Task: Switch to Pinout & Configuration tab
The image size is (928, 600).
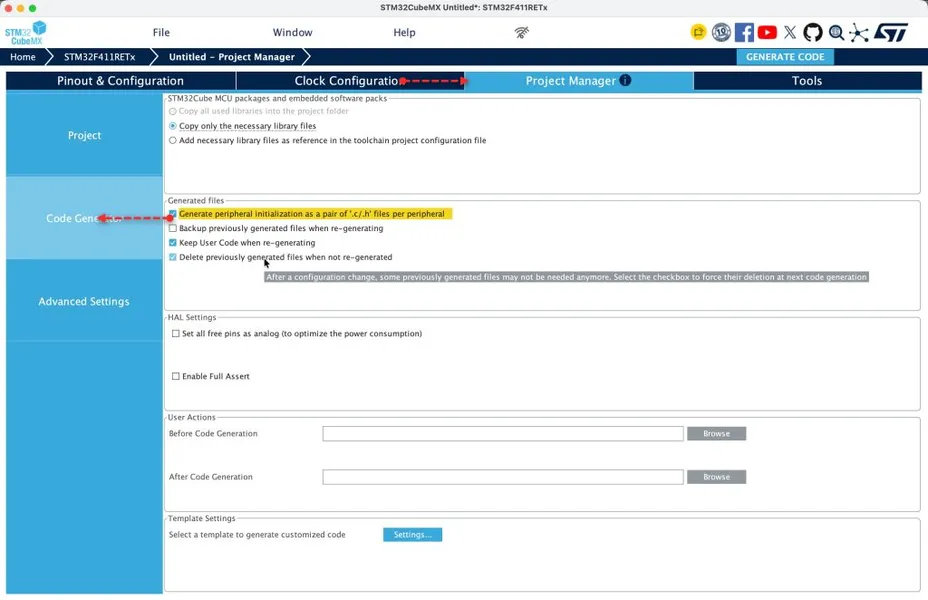Action: (x=121, y=81)
